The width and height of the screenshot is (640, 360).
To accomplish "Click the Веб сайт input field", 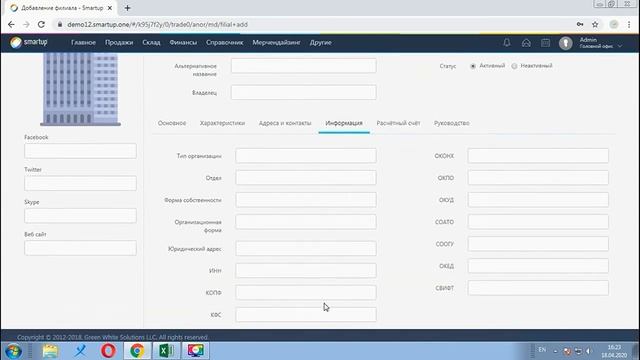I will click(80, 248).
